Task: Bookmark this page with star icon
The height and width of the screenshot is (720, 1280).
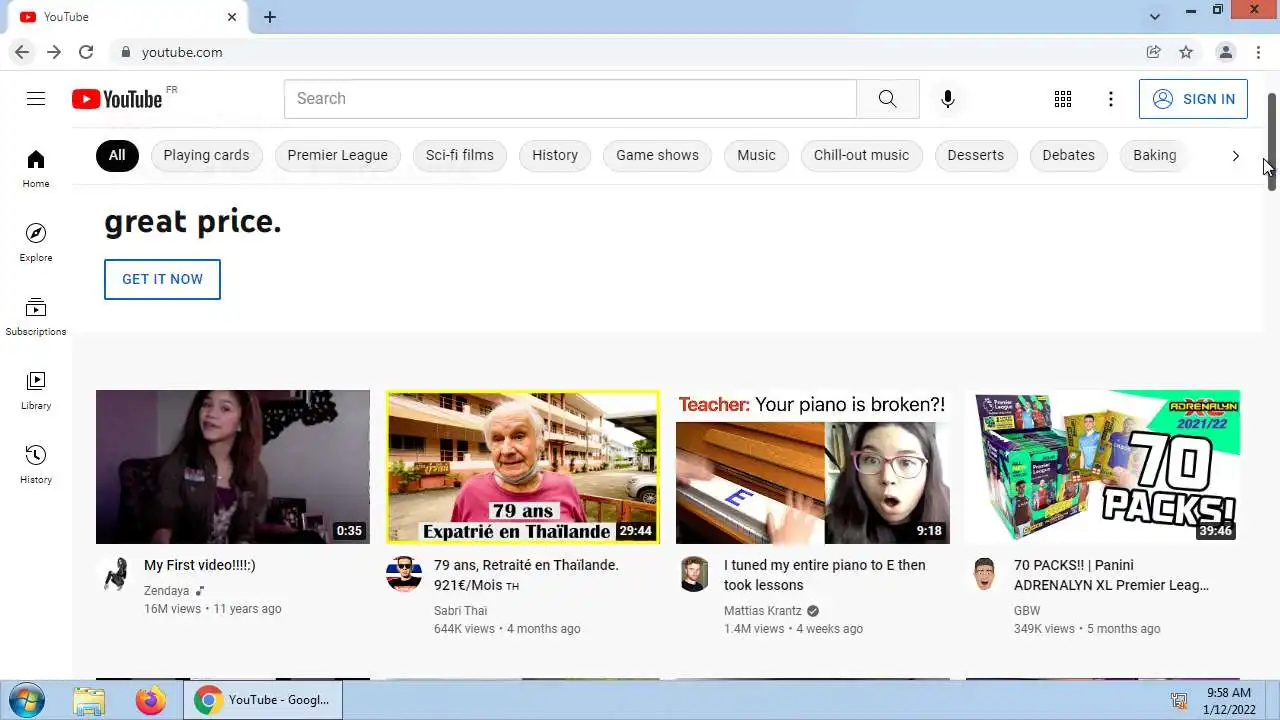Action: [x=1186, y=52]
